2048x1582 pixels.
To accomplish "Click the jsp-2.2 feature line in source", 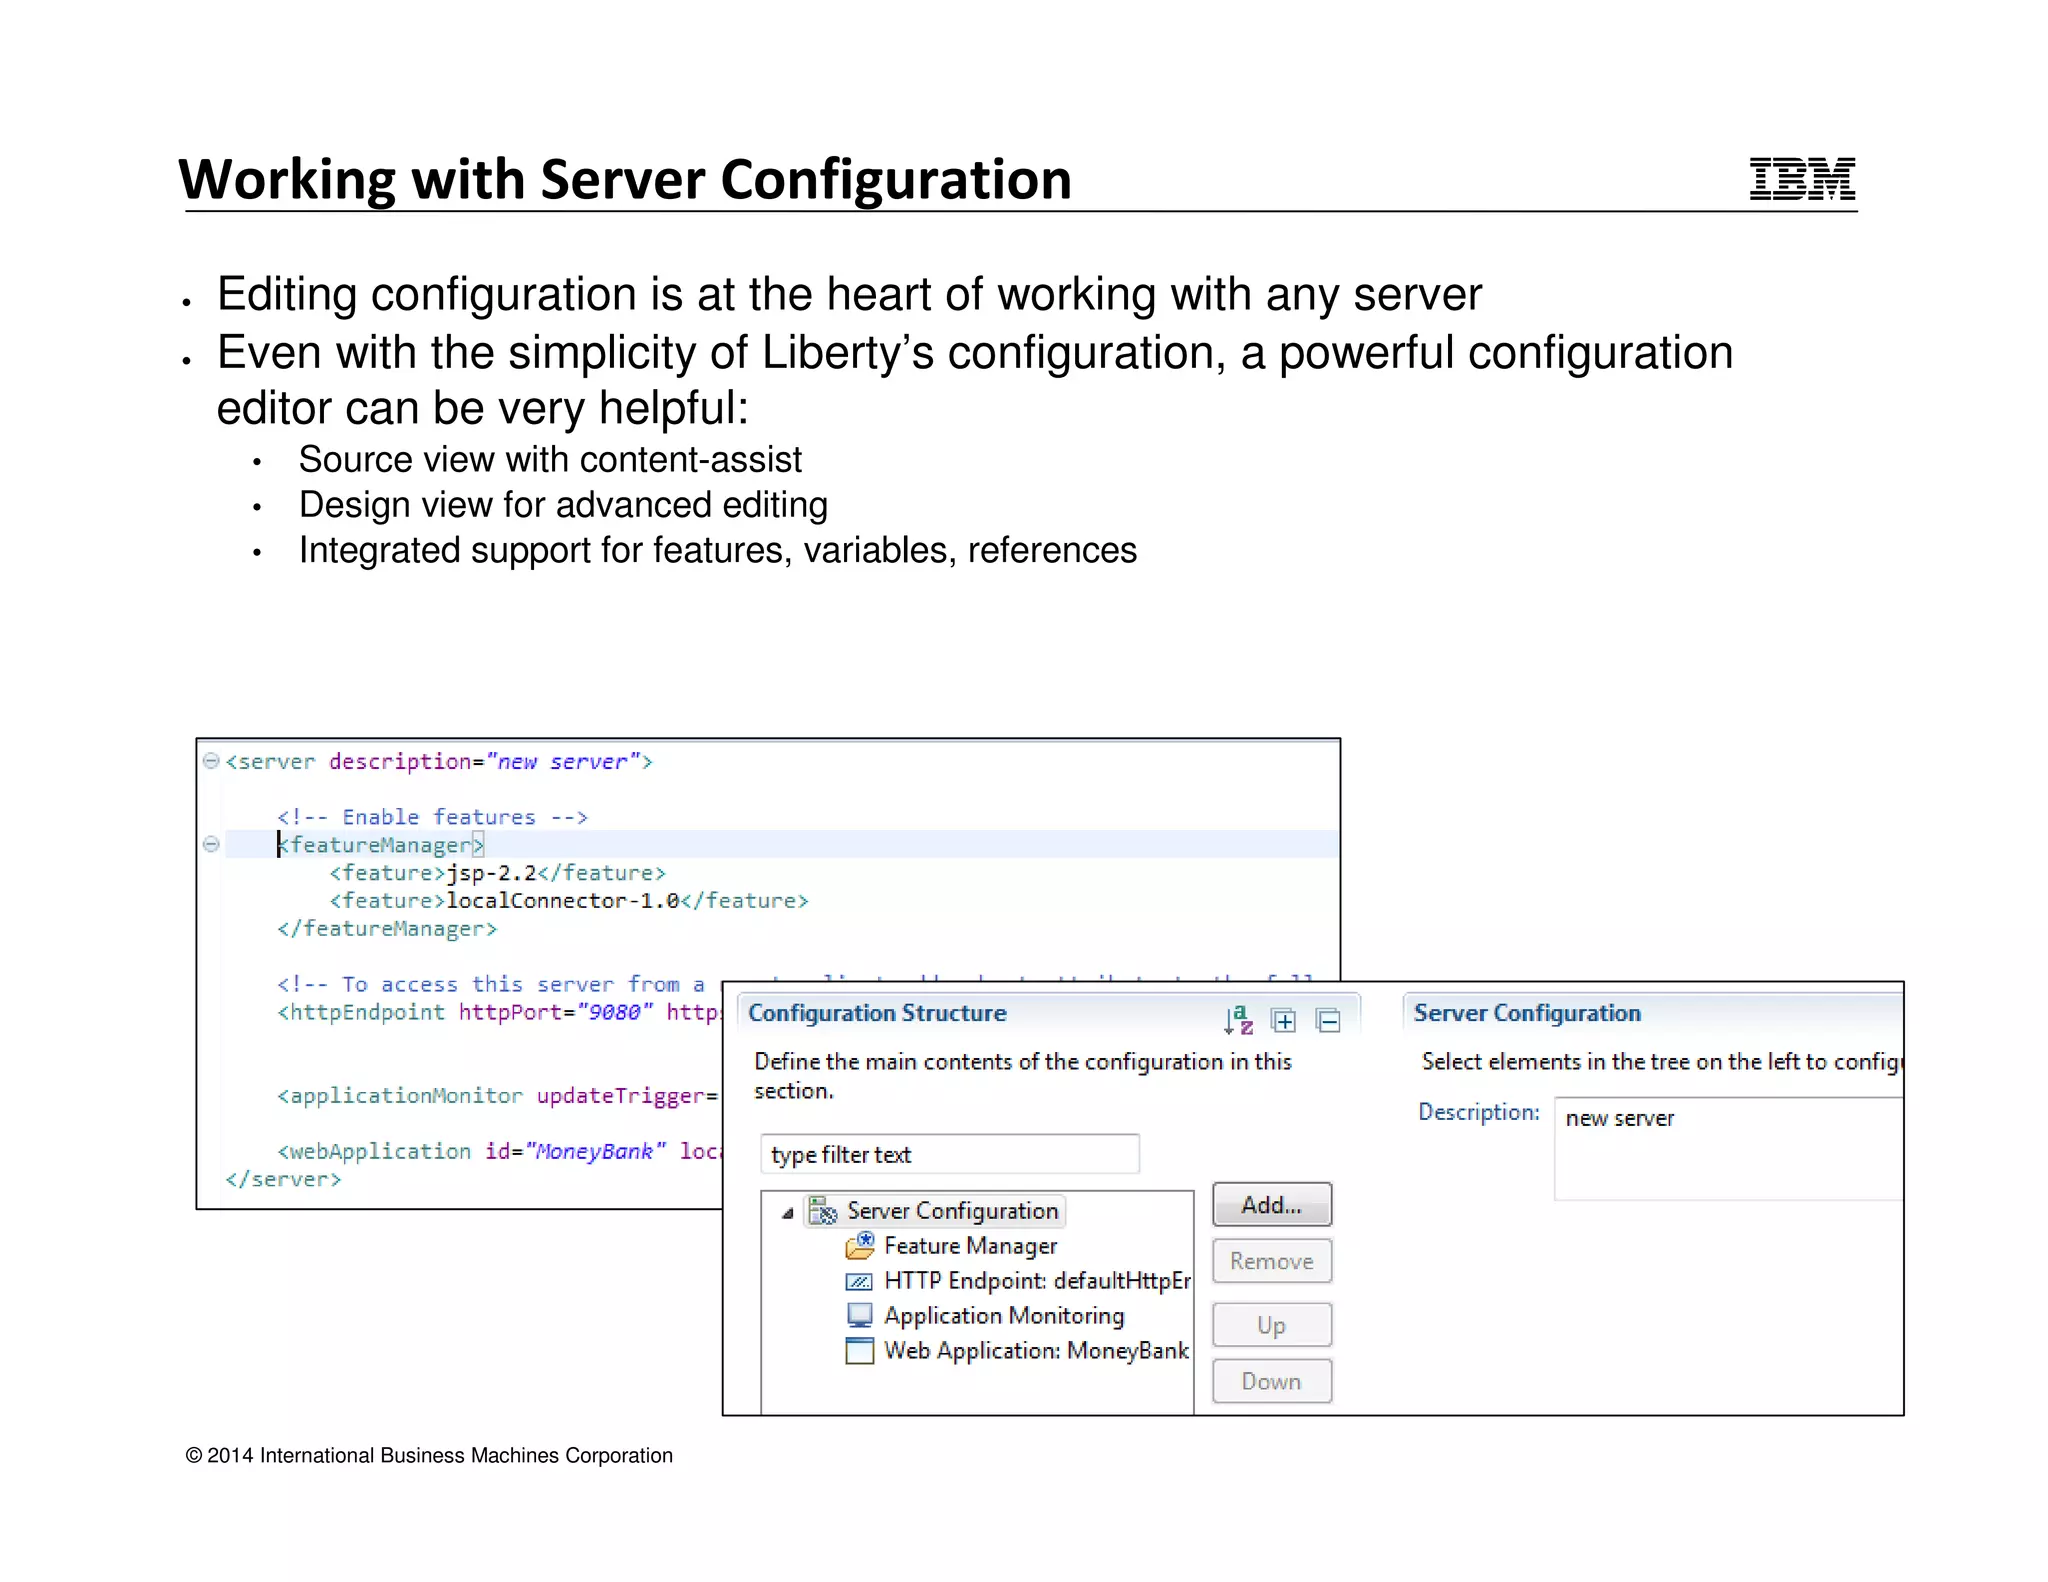I will 497,873.
